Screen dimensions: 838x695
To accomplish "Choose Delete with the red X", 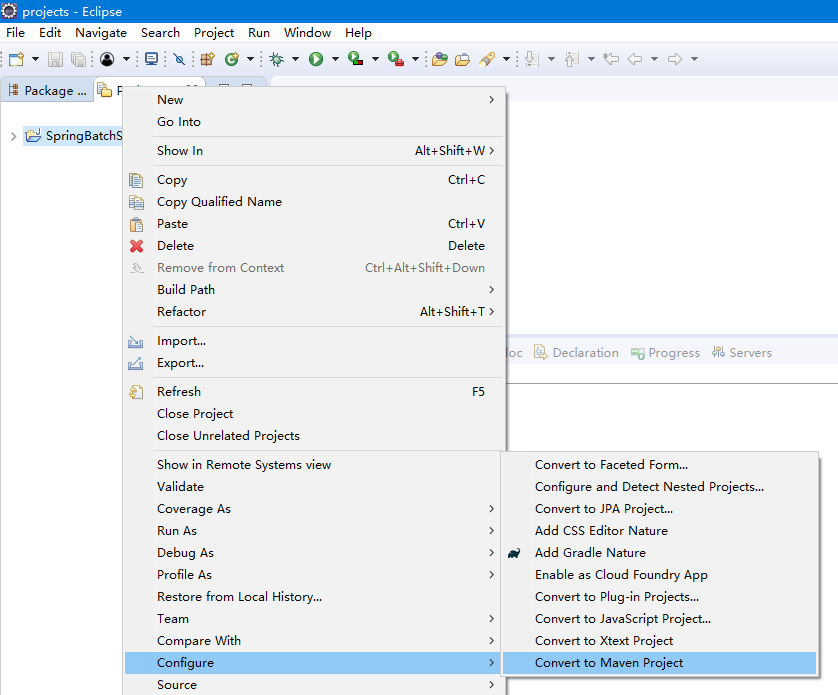I will (x=315, y=246).
